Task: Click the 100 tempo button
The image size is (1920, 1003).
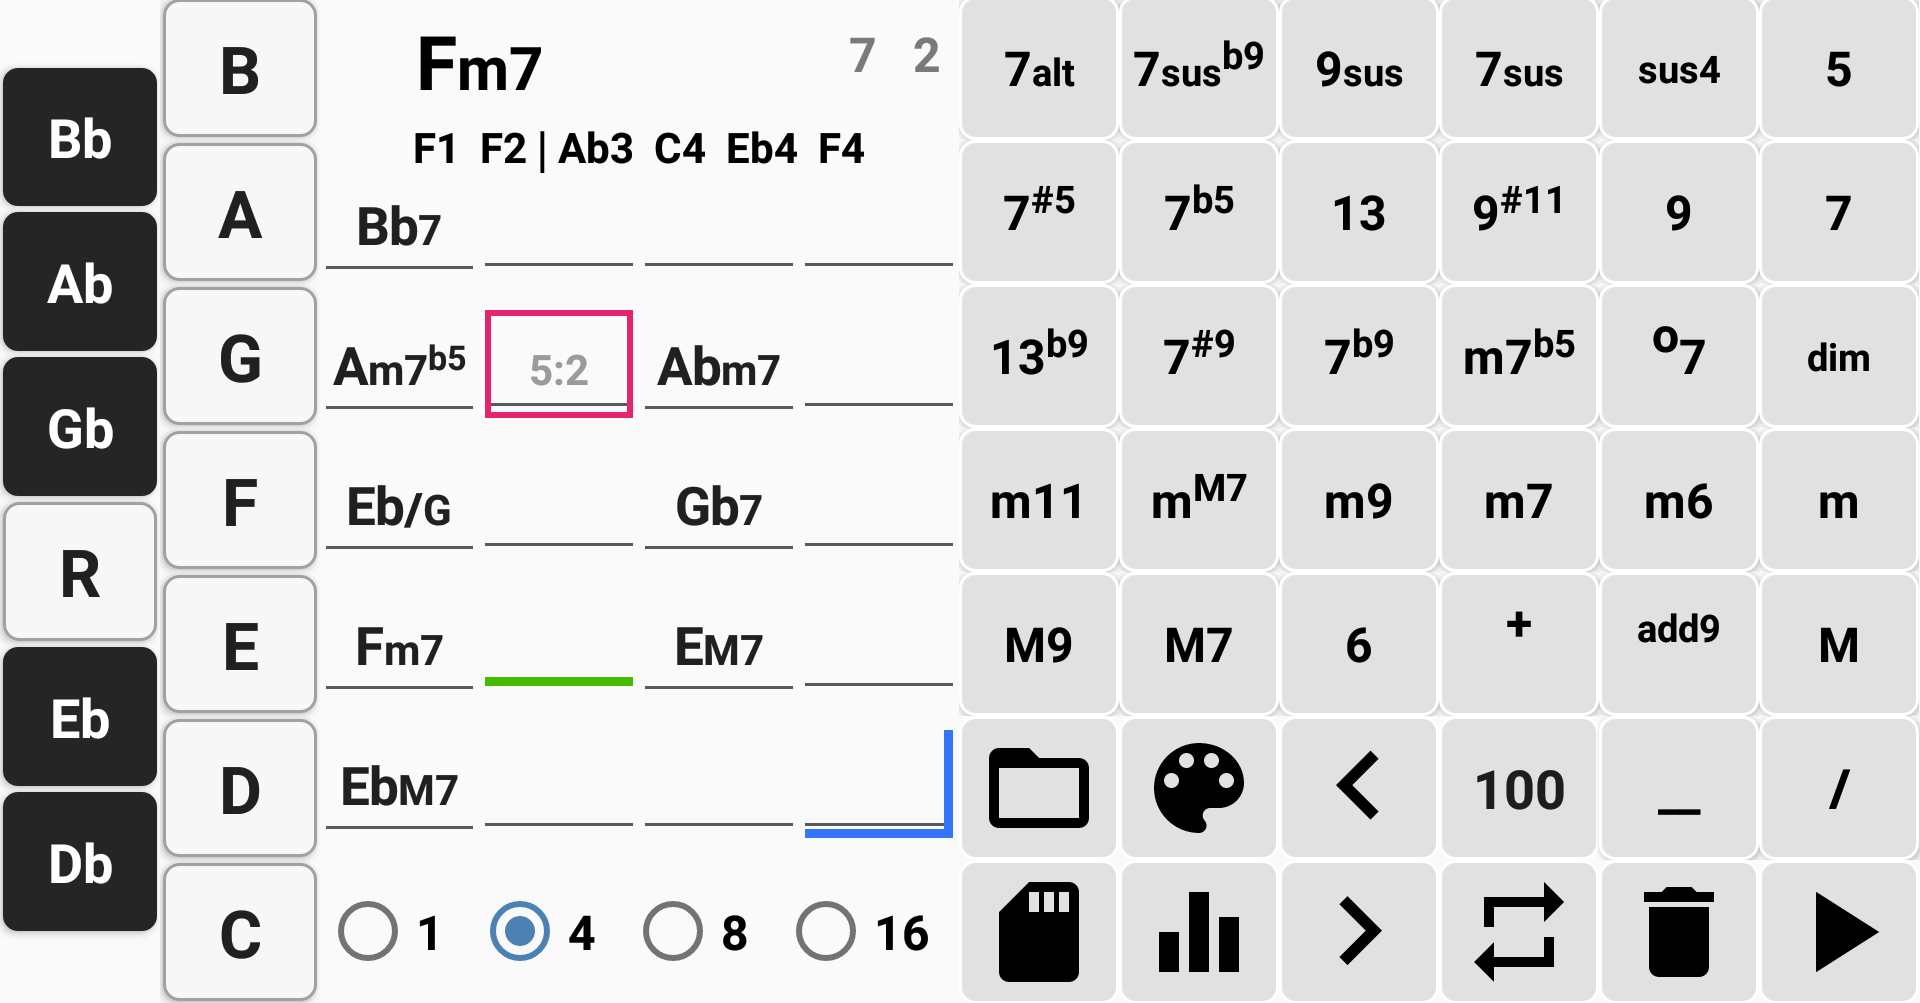Action: pos(1518,788)
